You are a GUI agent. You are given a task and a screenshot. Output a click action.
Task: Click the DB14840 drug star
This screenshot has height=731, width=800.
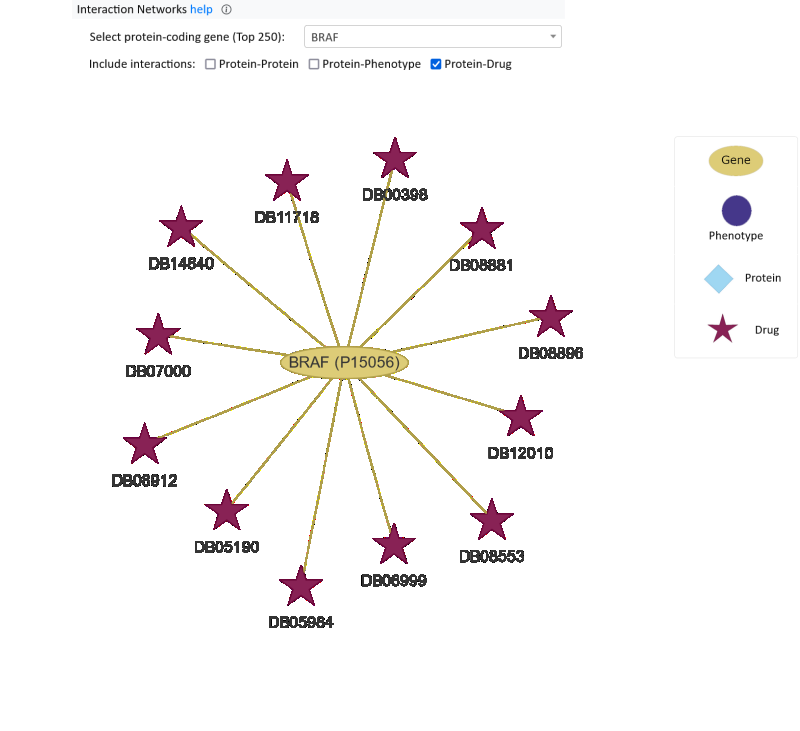181,228
